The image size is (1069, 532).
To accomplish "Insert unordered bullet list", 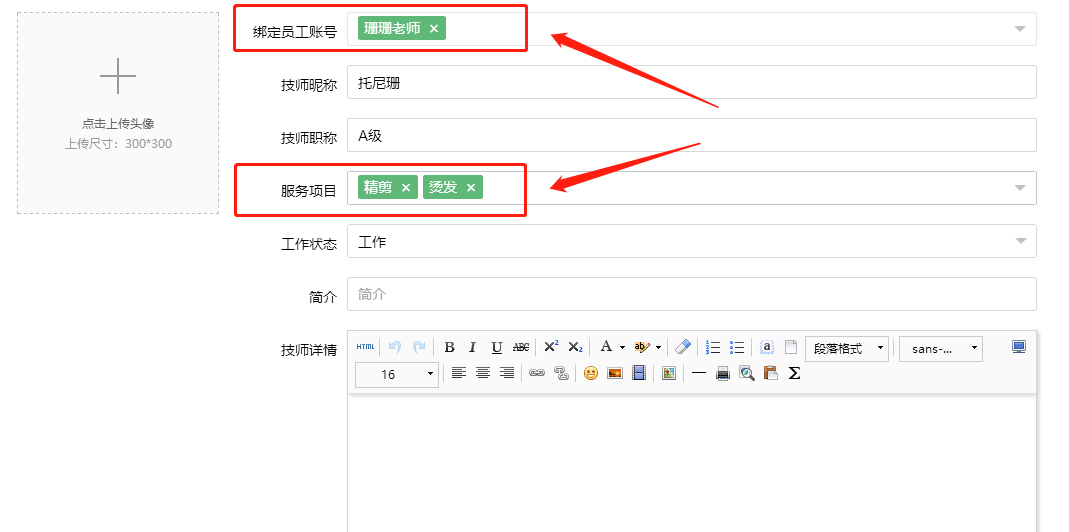I will pos(736,347).
